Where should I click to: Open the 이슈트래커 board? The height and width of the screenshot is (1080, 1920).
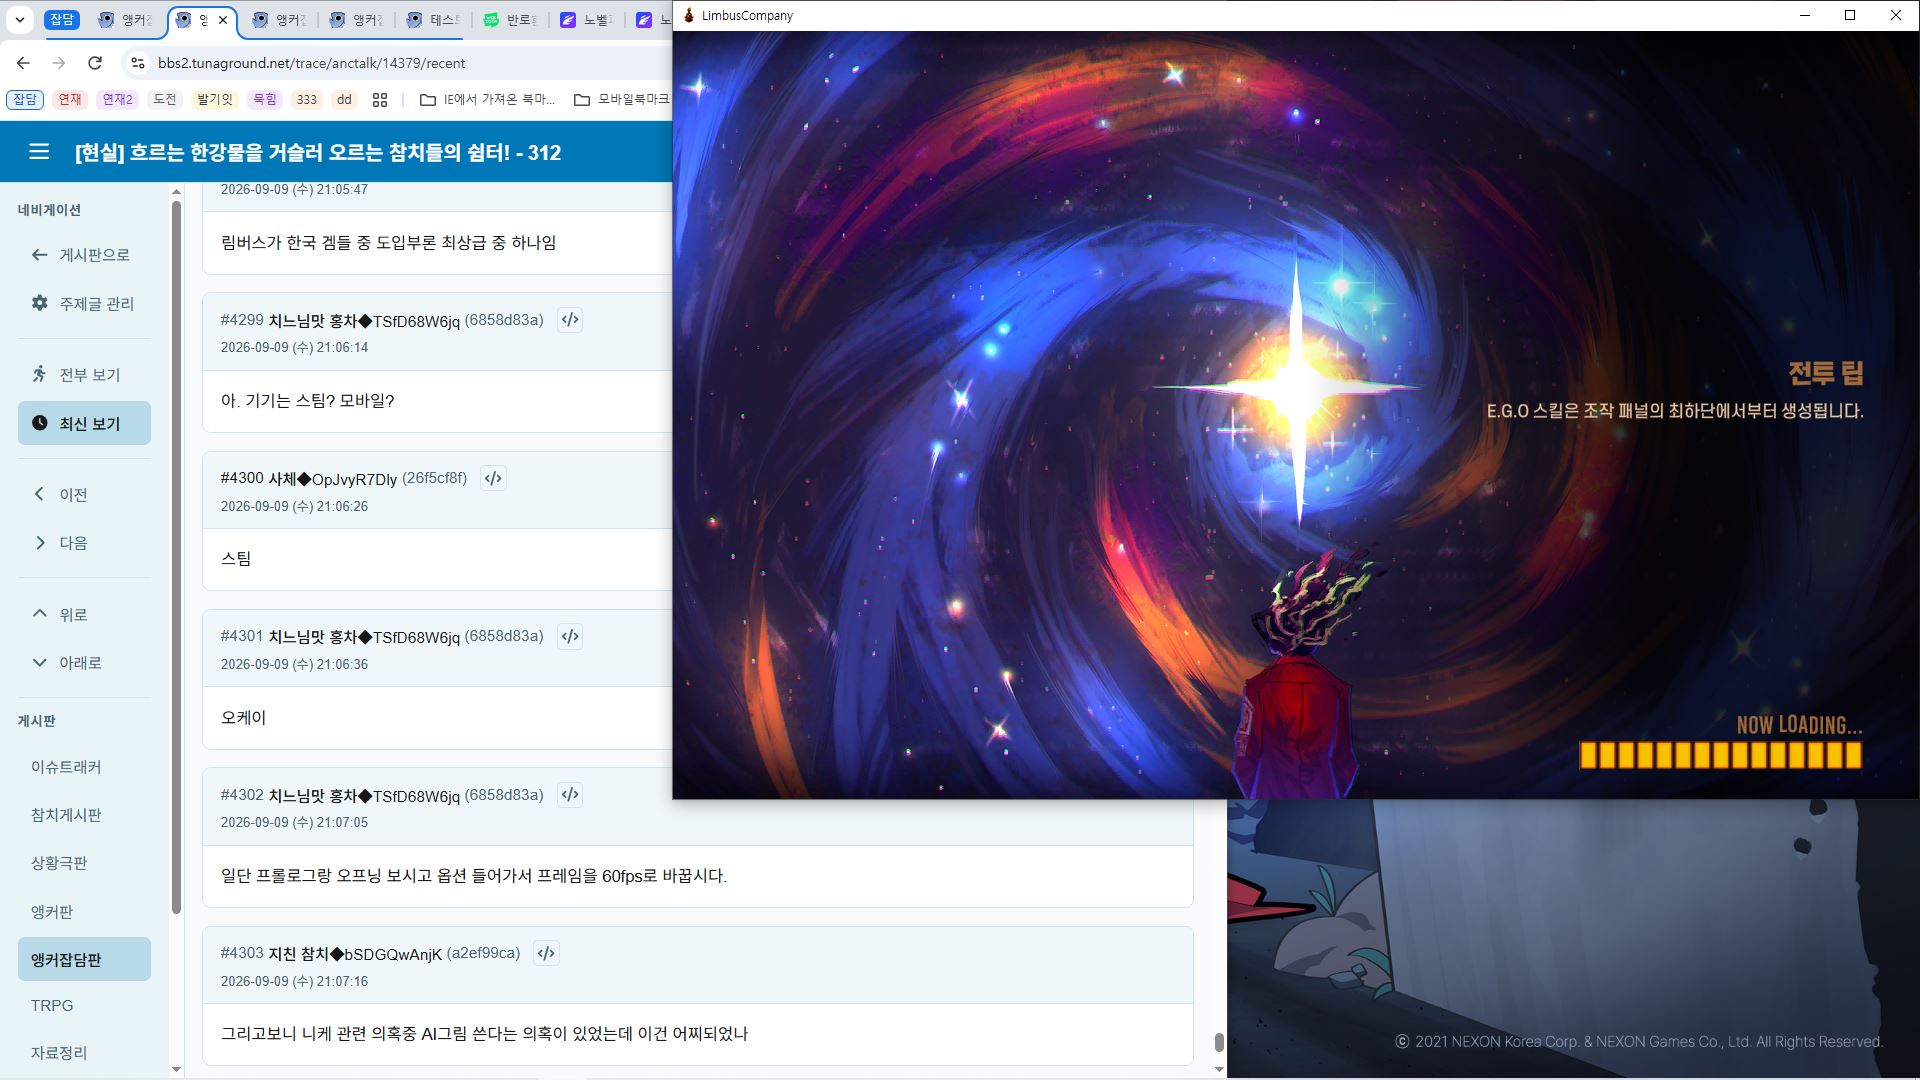pos(84,767)
